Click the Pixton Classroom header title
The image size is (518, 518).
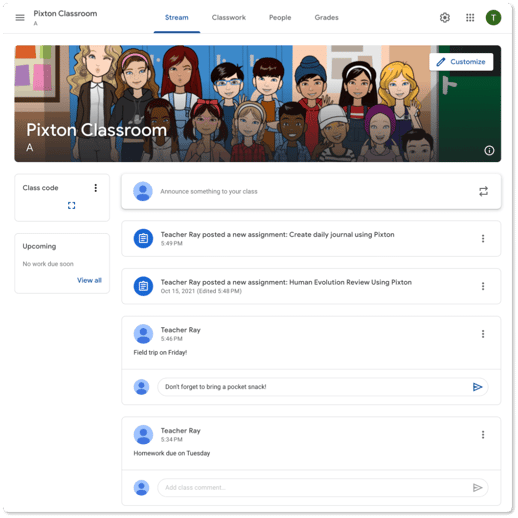point(65,14)
